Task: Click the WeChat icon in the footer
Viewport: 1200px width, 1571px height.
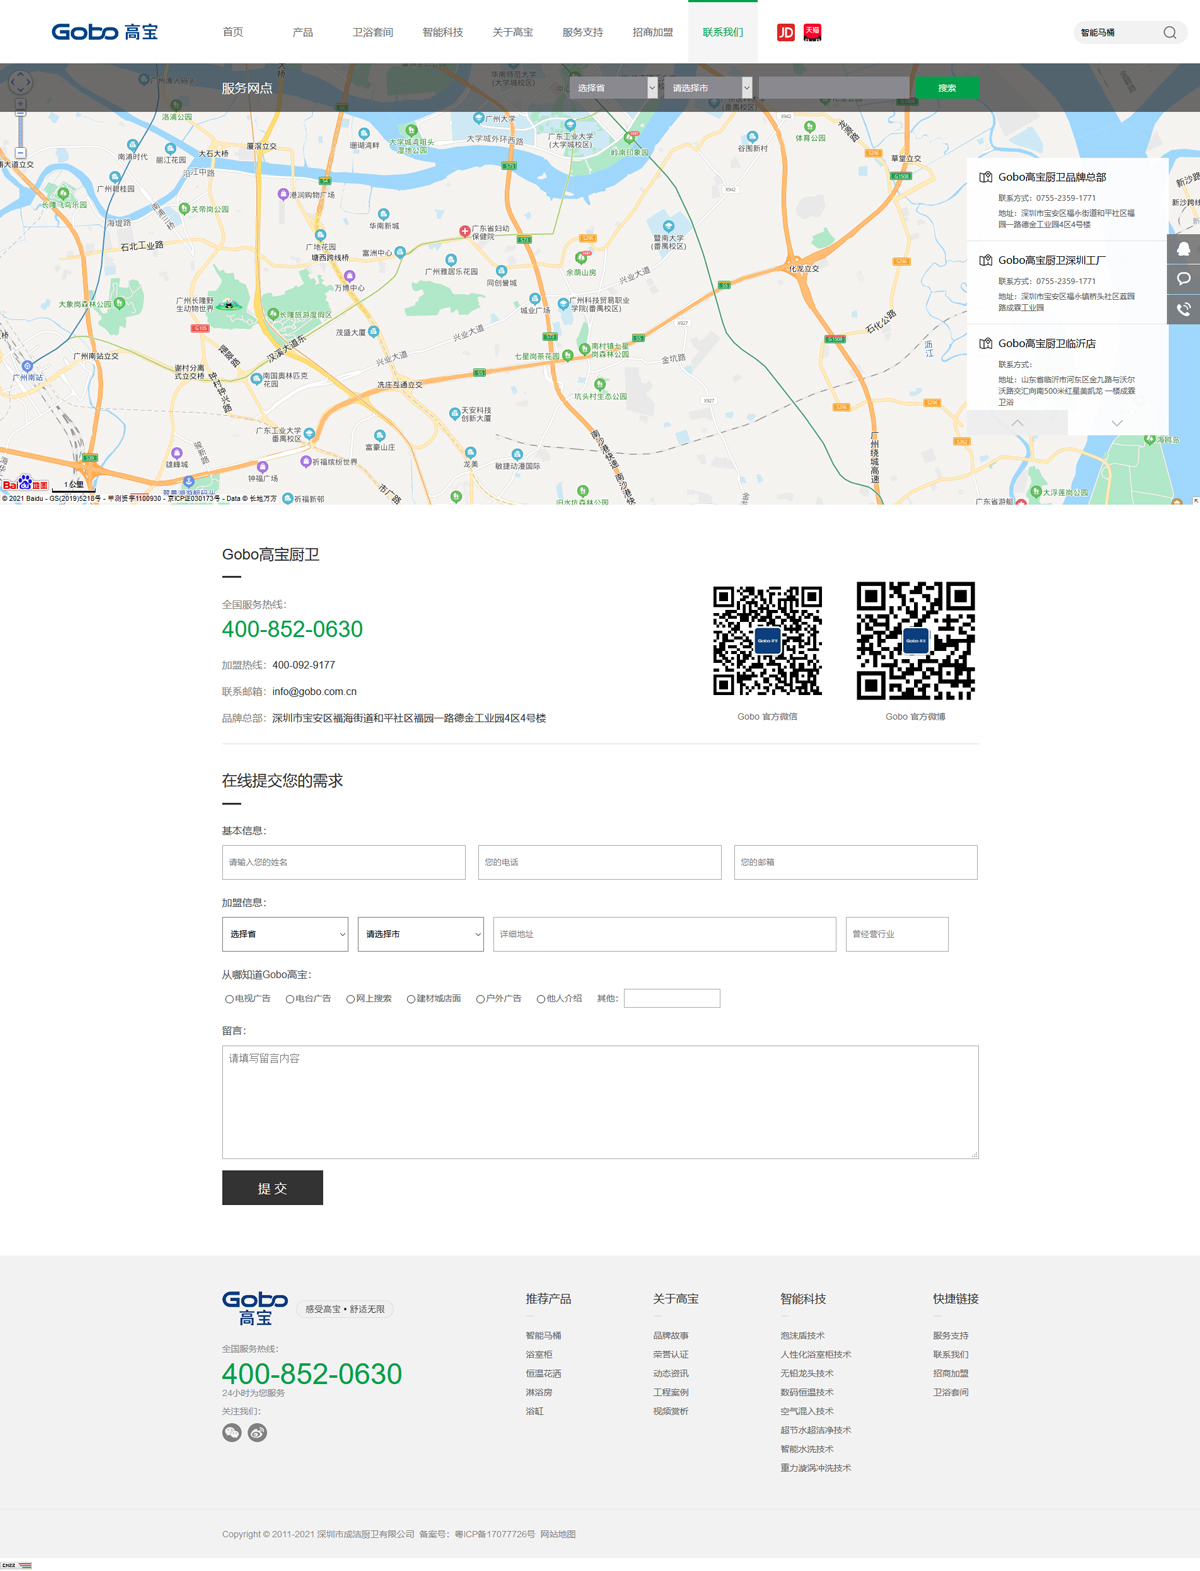Action: point(232,1433)
